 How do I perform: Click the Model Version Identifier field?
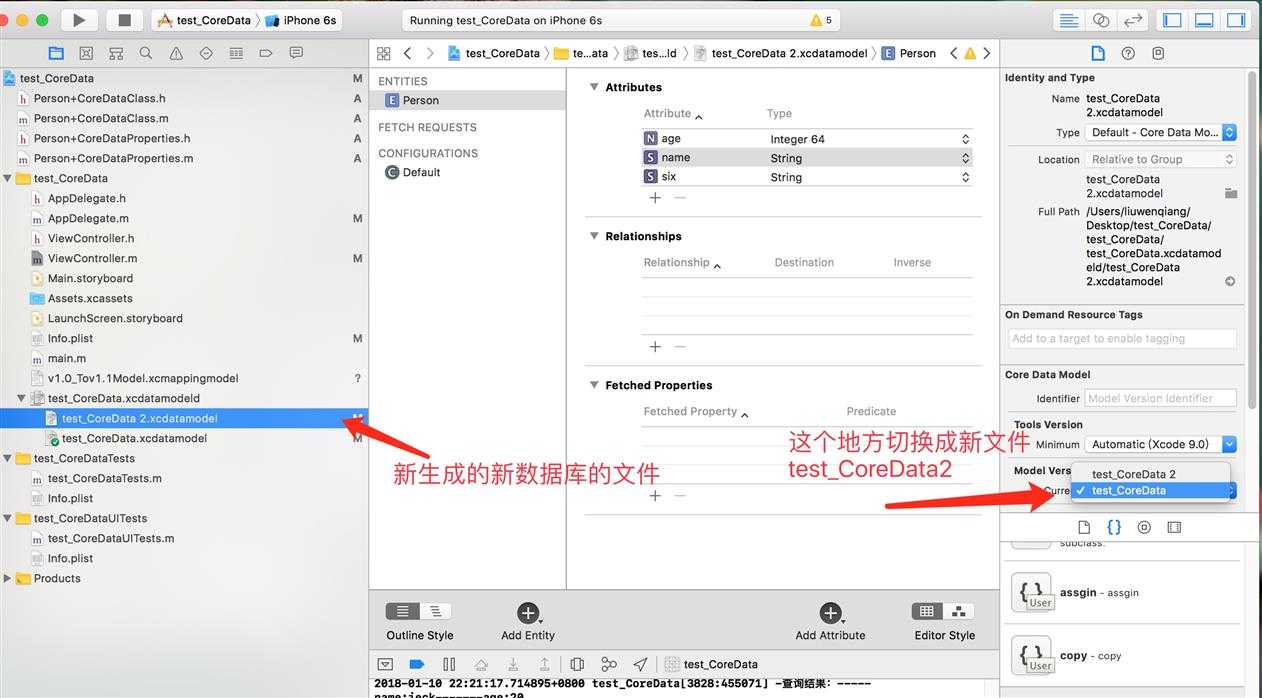click(1161, 398)
